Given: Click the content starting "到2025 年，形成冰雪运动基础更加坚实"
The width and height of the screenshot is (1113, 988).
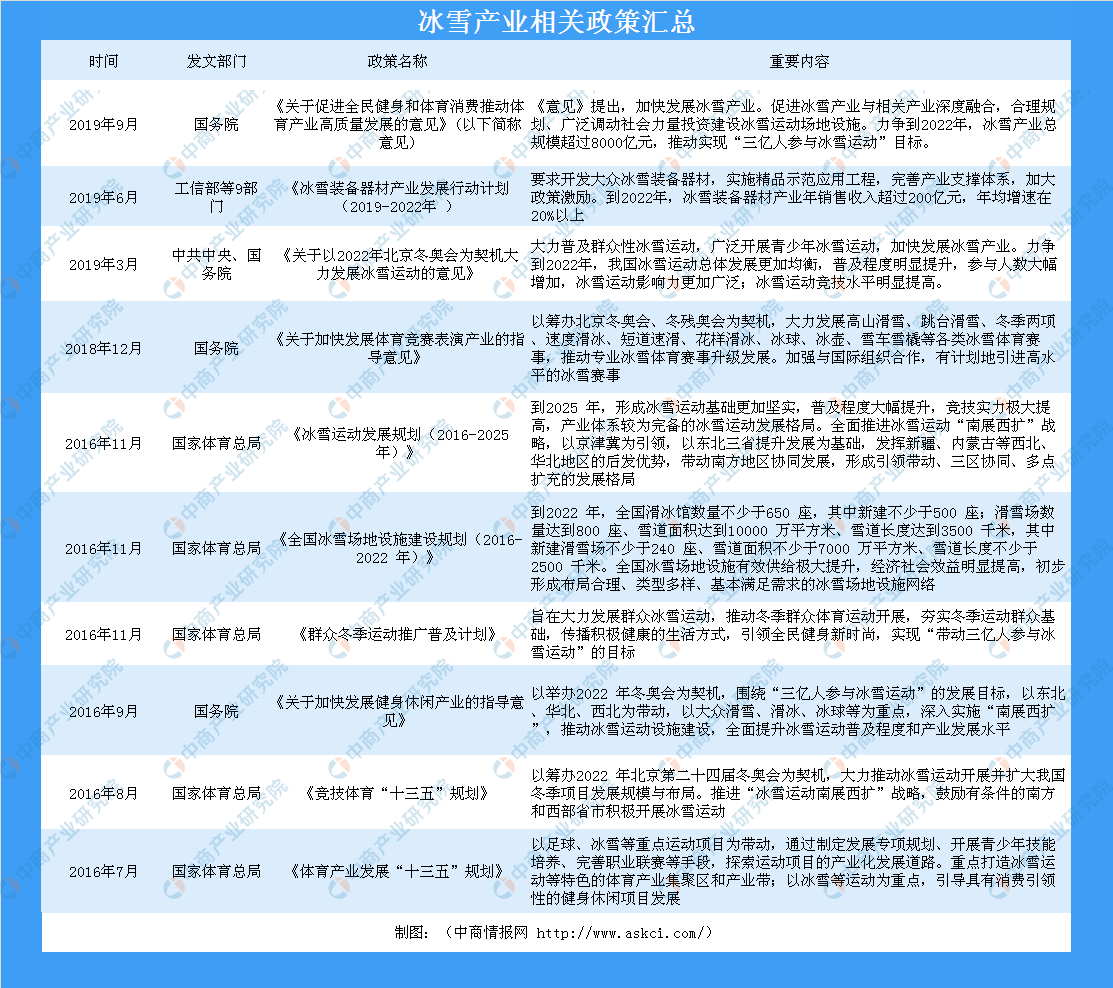Looking at the screenshot, I should click(x=794, y=444).
